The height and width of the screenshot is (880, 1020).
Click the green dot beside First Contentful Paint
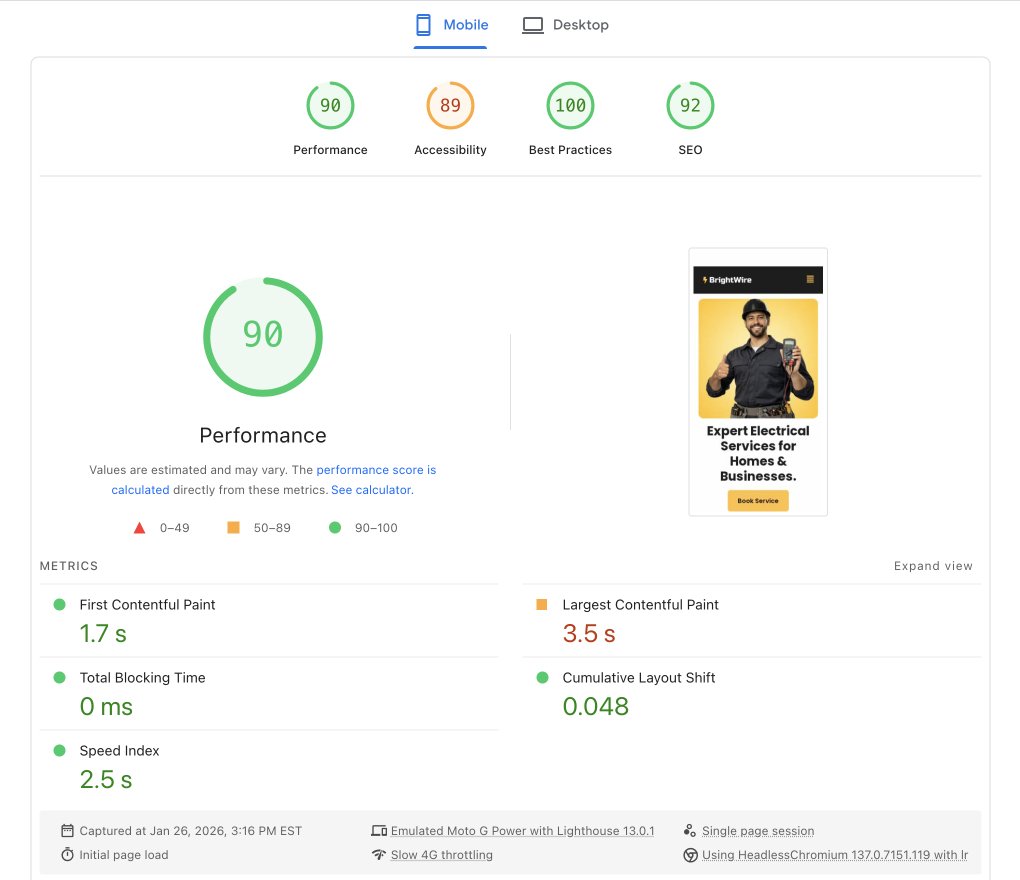tap(59, 604)
